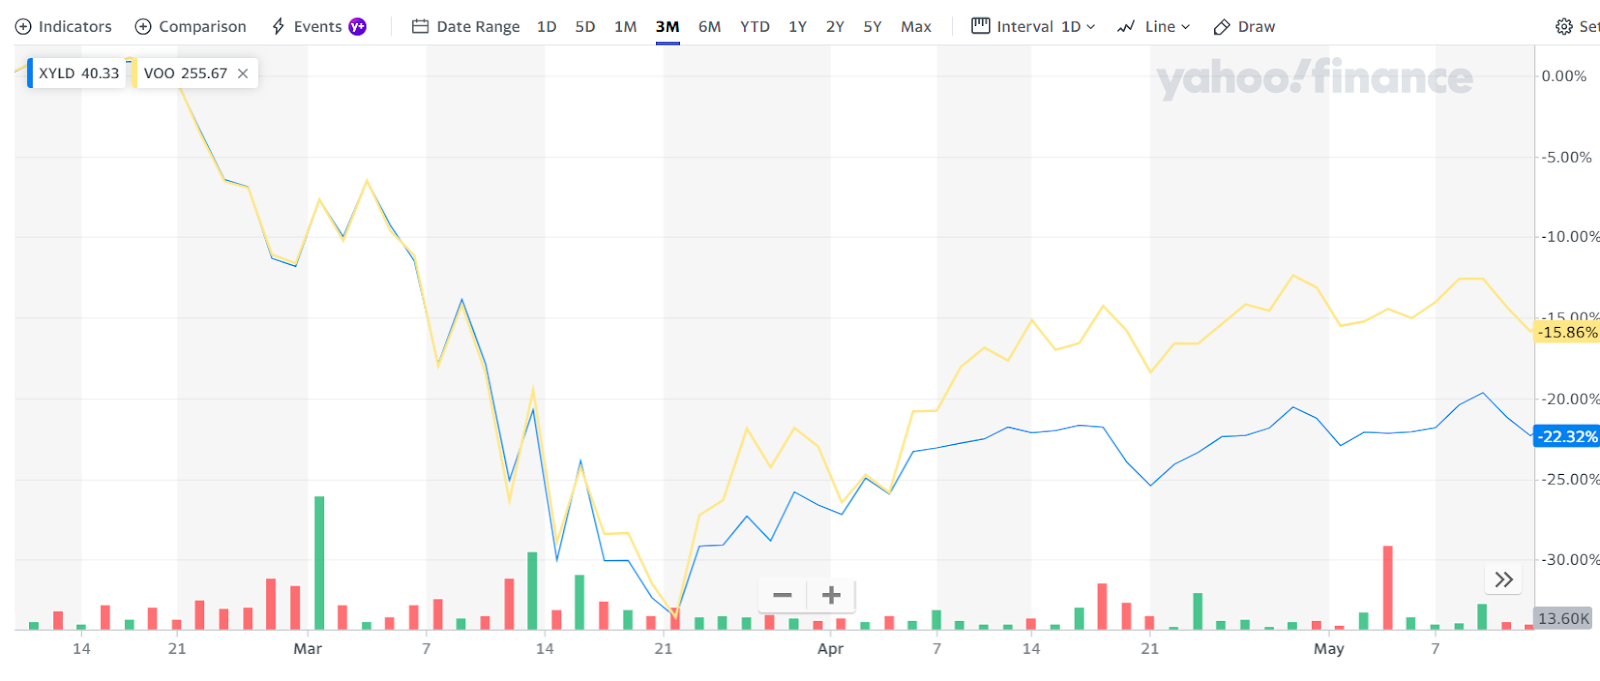Click the Date Range calendar icon
Image resolution: width=1600 pixels, height=681 pixels.
(x=421, y=27)
